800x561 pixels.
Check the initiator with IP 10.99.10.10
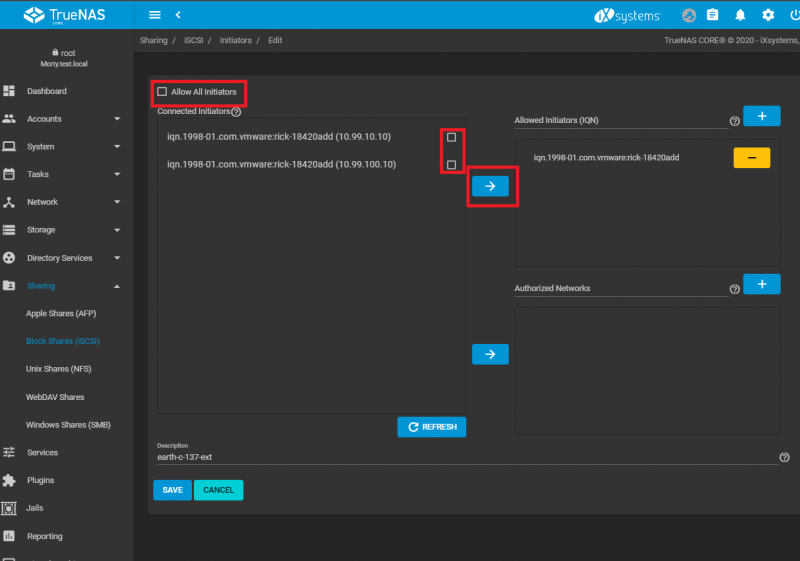coord(451,137)
